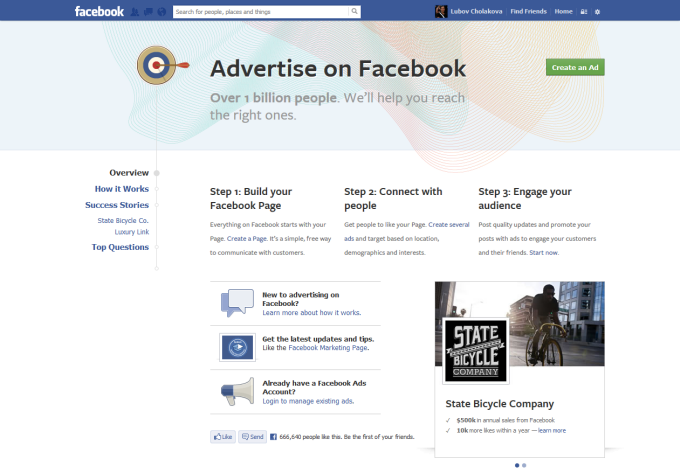Click the Facebook Marketing page icon
This screenshot has height=475, width=680.
click(x=237, y=347)
